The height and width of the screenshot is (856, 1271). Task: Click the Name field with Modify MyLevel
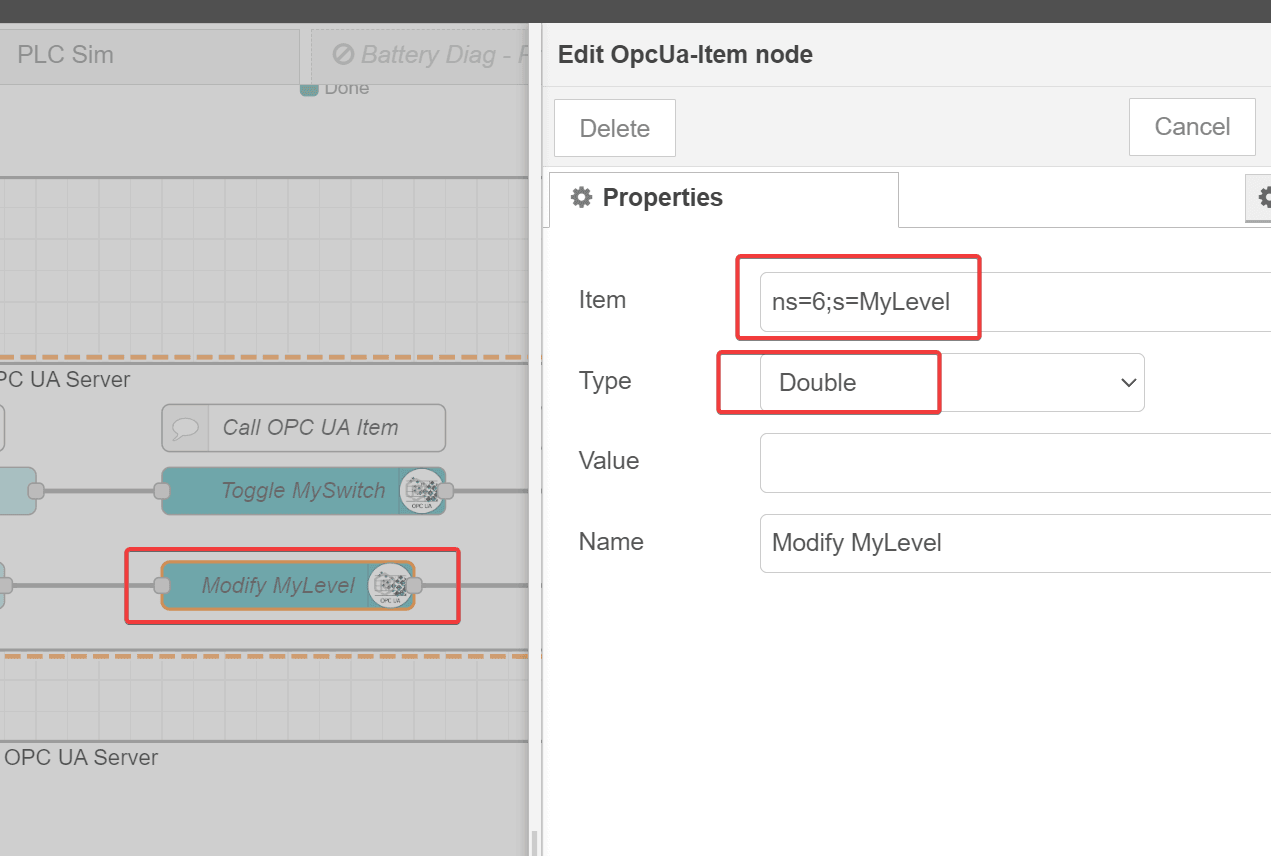click(x=1010, y=543)
